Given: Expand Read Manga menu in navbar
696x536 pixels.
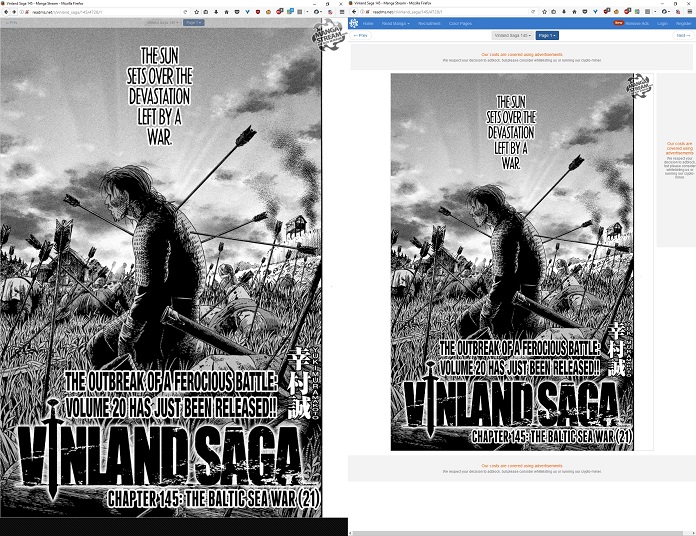Looking at the screenshot, I should pyautogui.click(x=395, y=24).
